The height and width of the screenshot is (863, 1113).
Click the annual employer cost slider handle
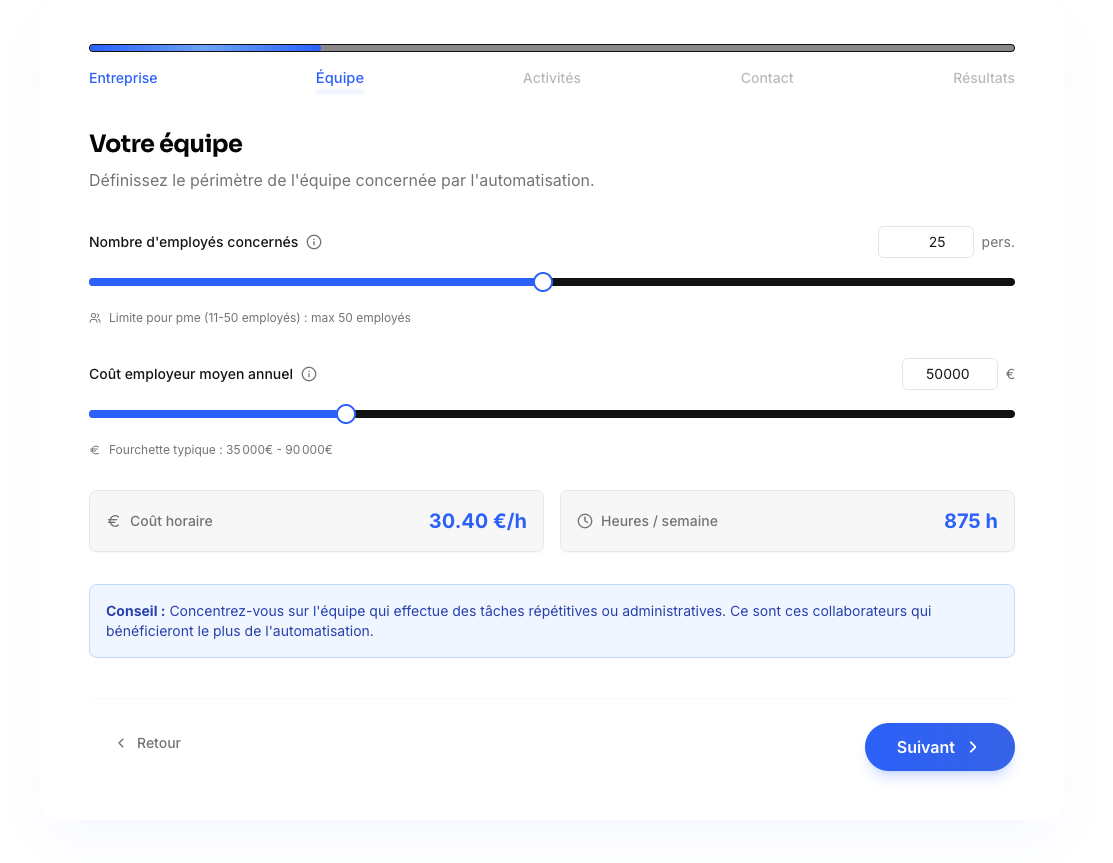tap(346, 414)
